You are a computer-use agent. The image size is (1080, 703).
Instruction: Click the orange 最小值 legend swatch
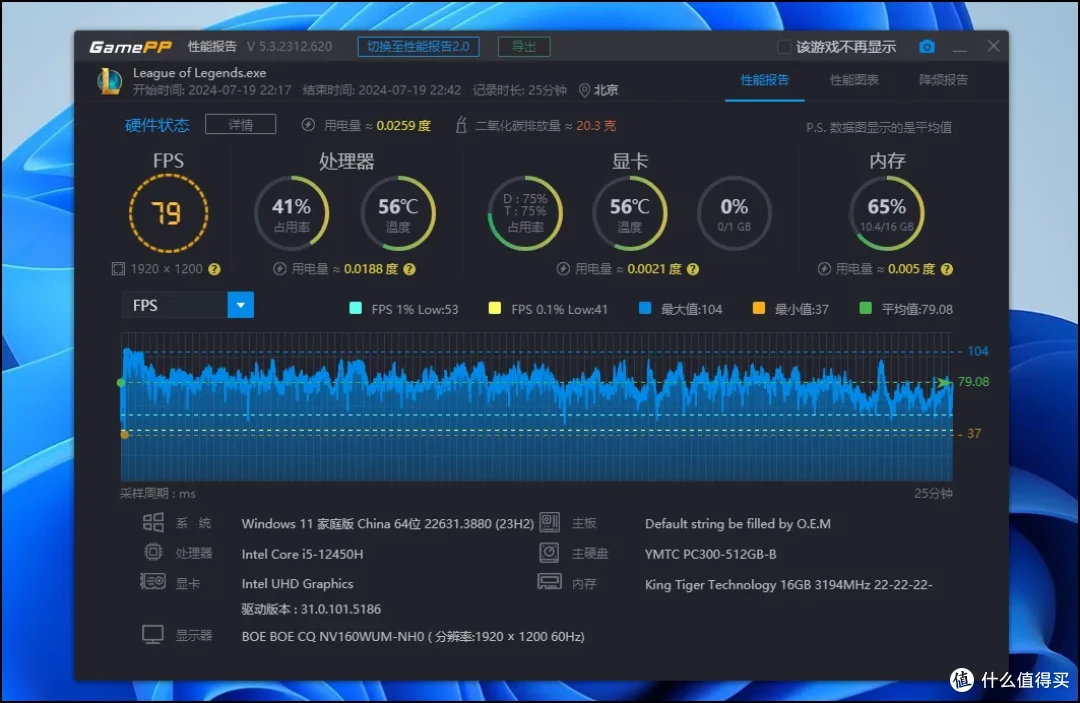758,308
